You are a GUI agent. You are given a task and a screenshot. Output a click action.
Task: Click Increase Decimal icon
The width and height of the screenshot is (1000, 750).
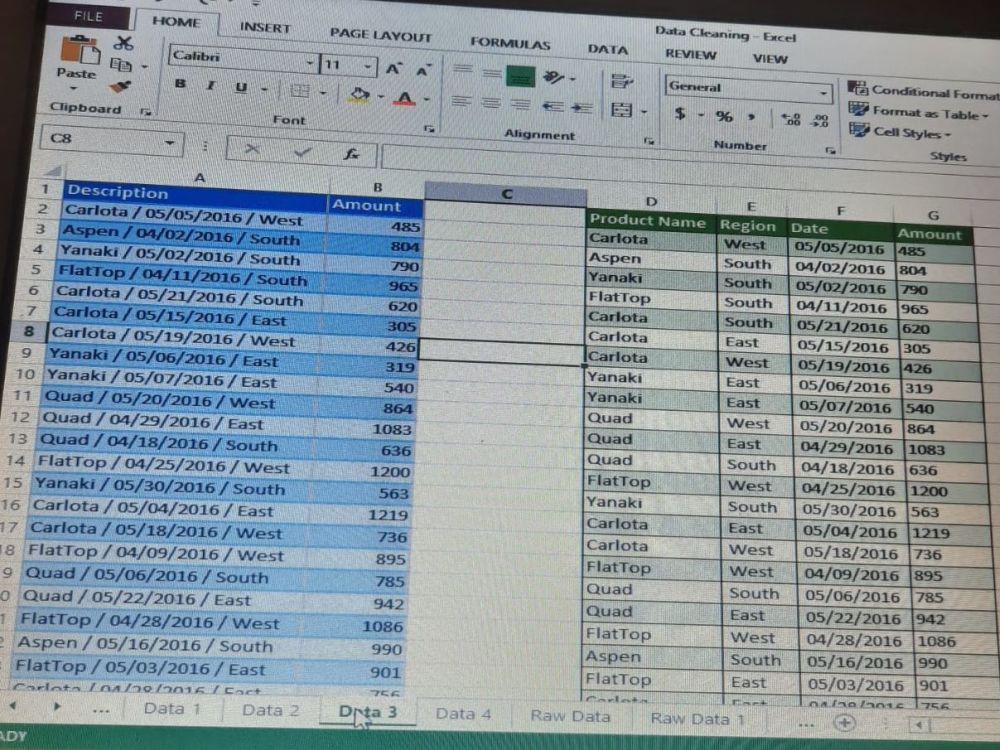[791, 119]
